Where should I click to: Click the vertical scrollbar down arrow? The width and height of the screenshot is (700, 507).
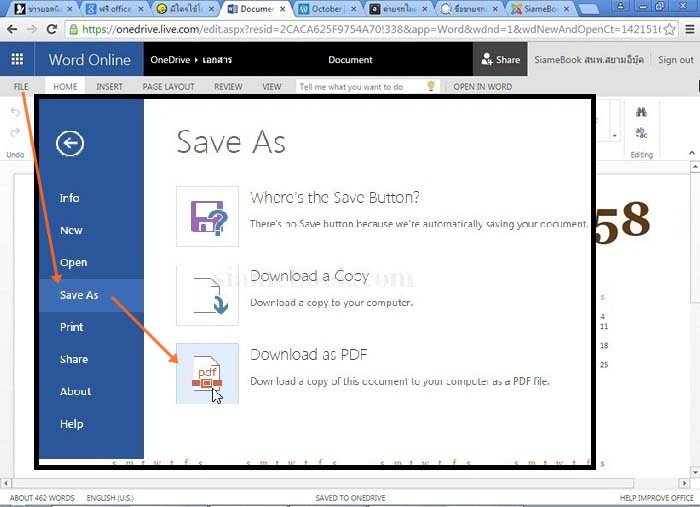tap(695, 472)
